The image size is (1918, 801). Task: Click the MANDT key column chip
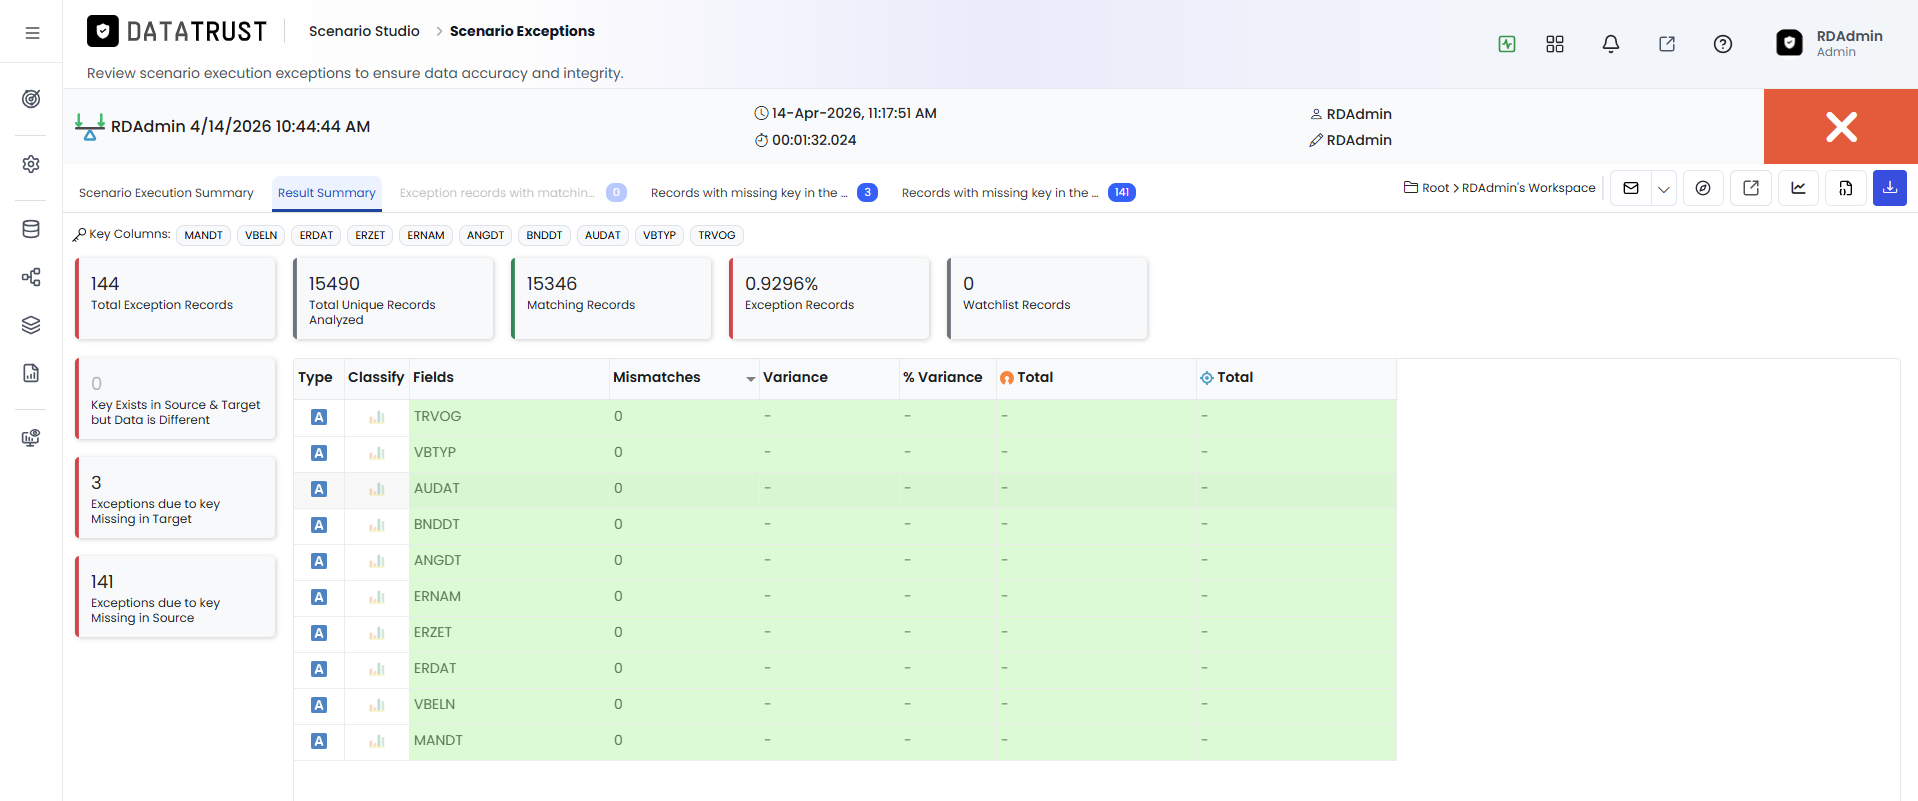tap(204, 236)
